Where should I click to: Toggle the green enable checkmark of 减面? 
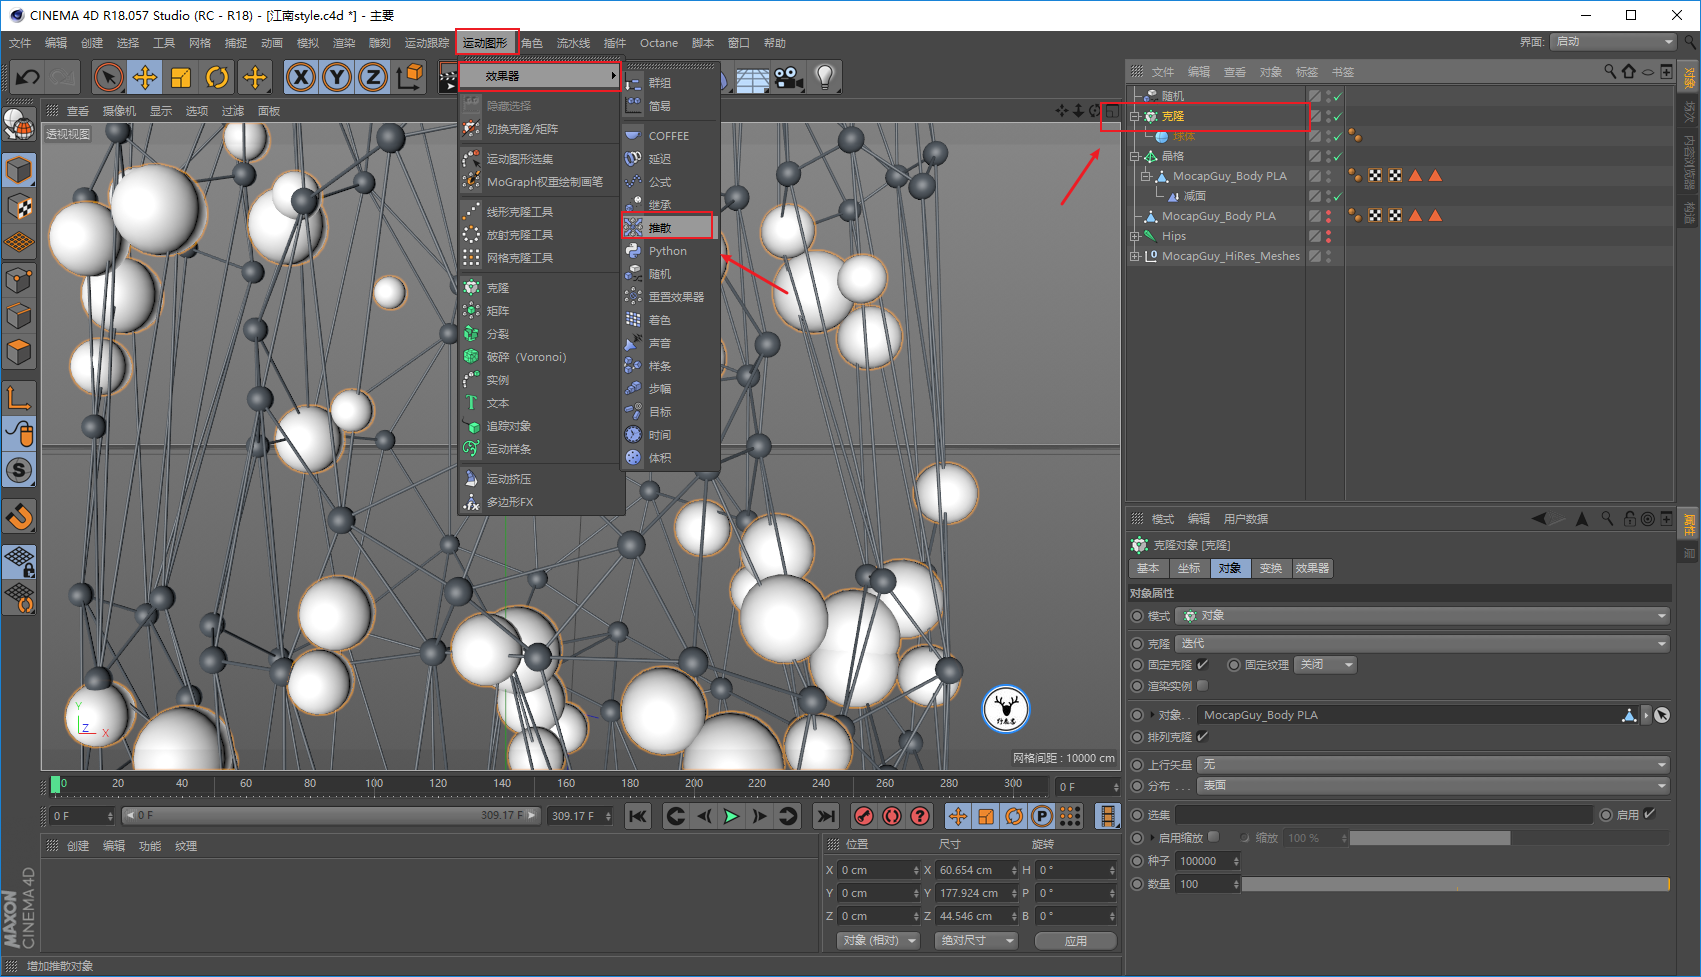[x=1337, y=196]
